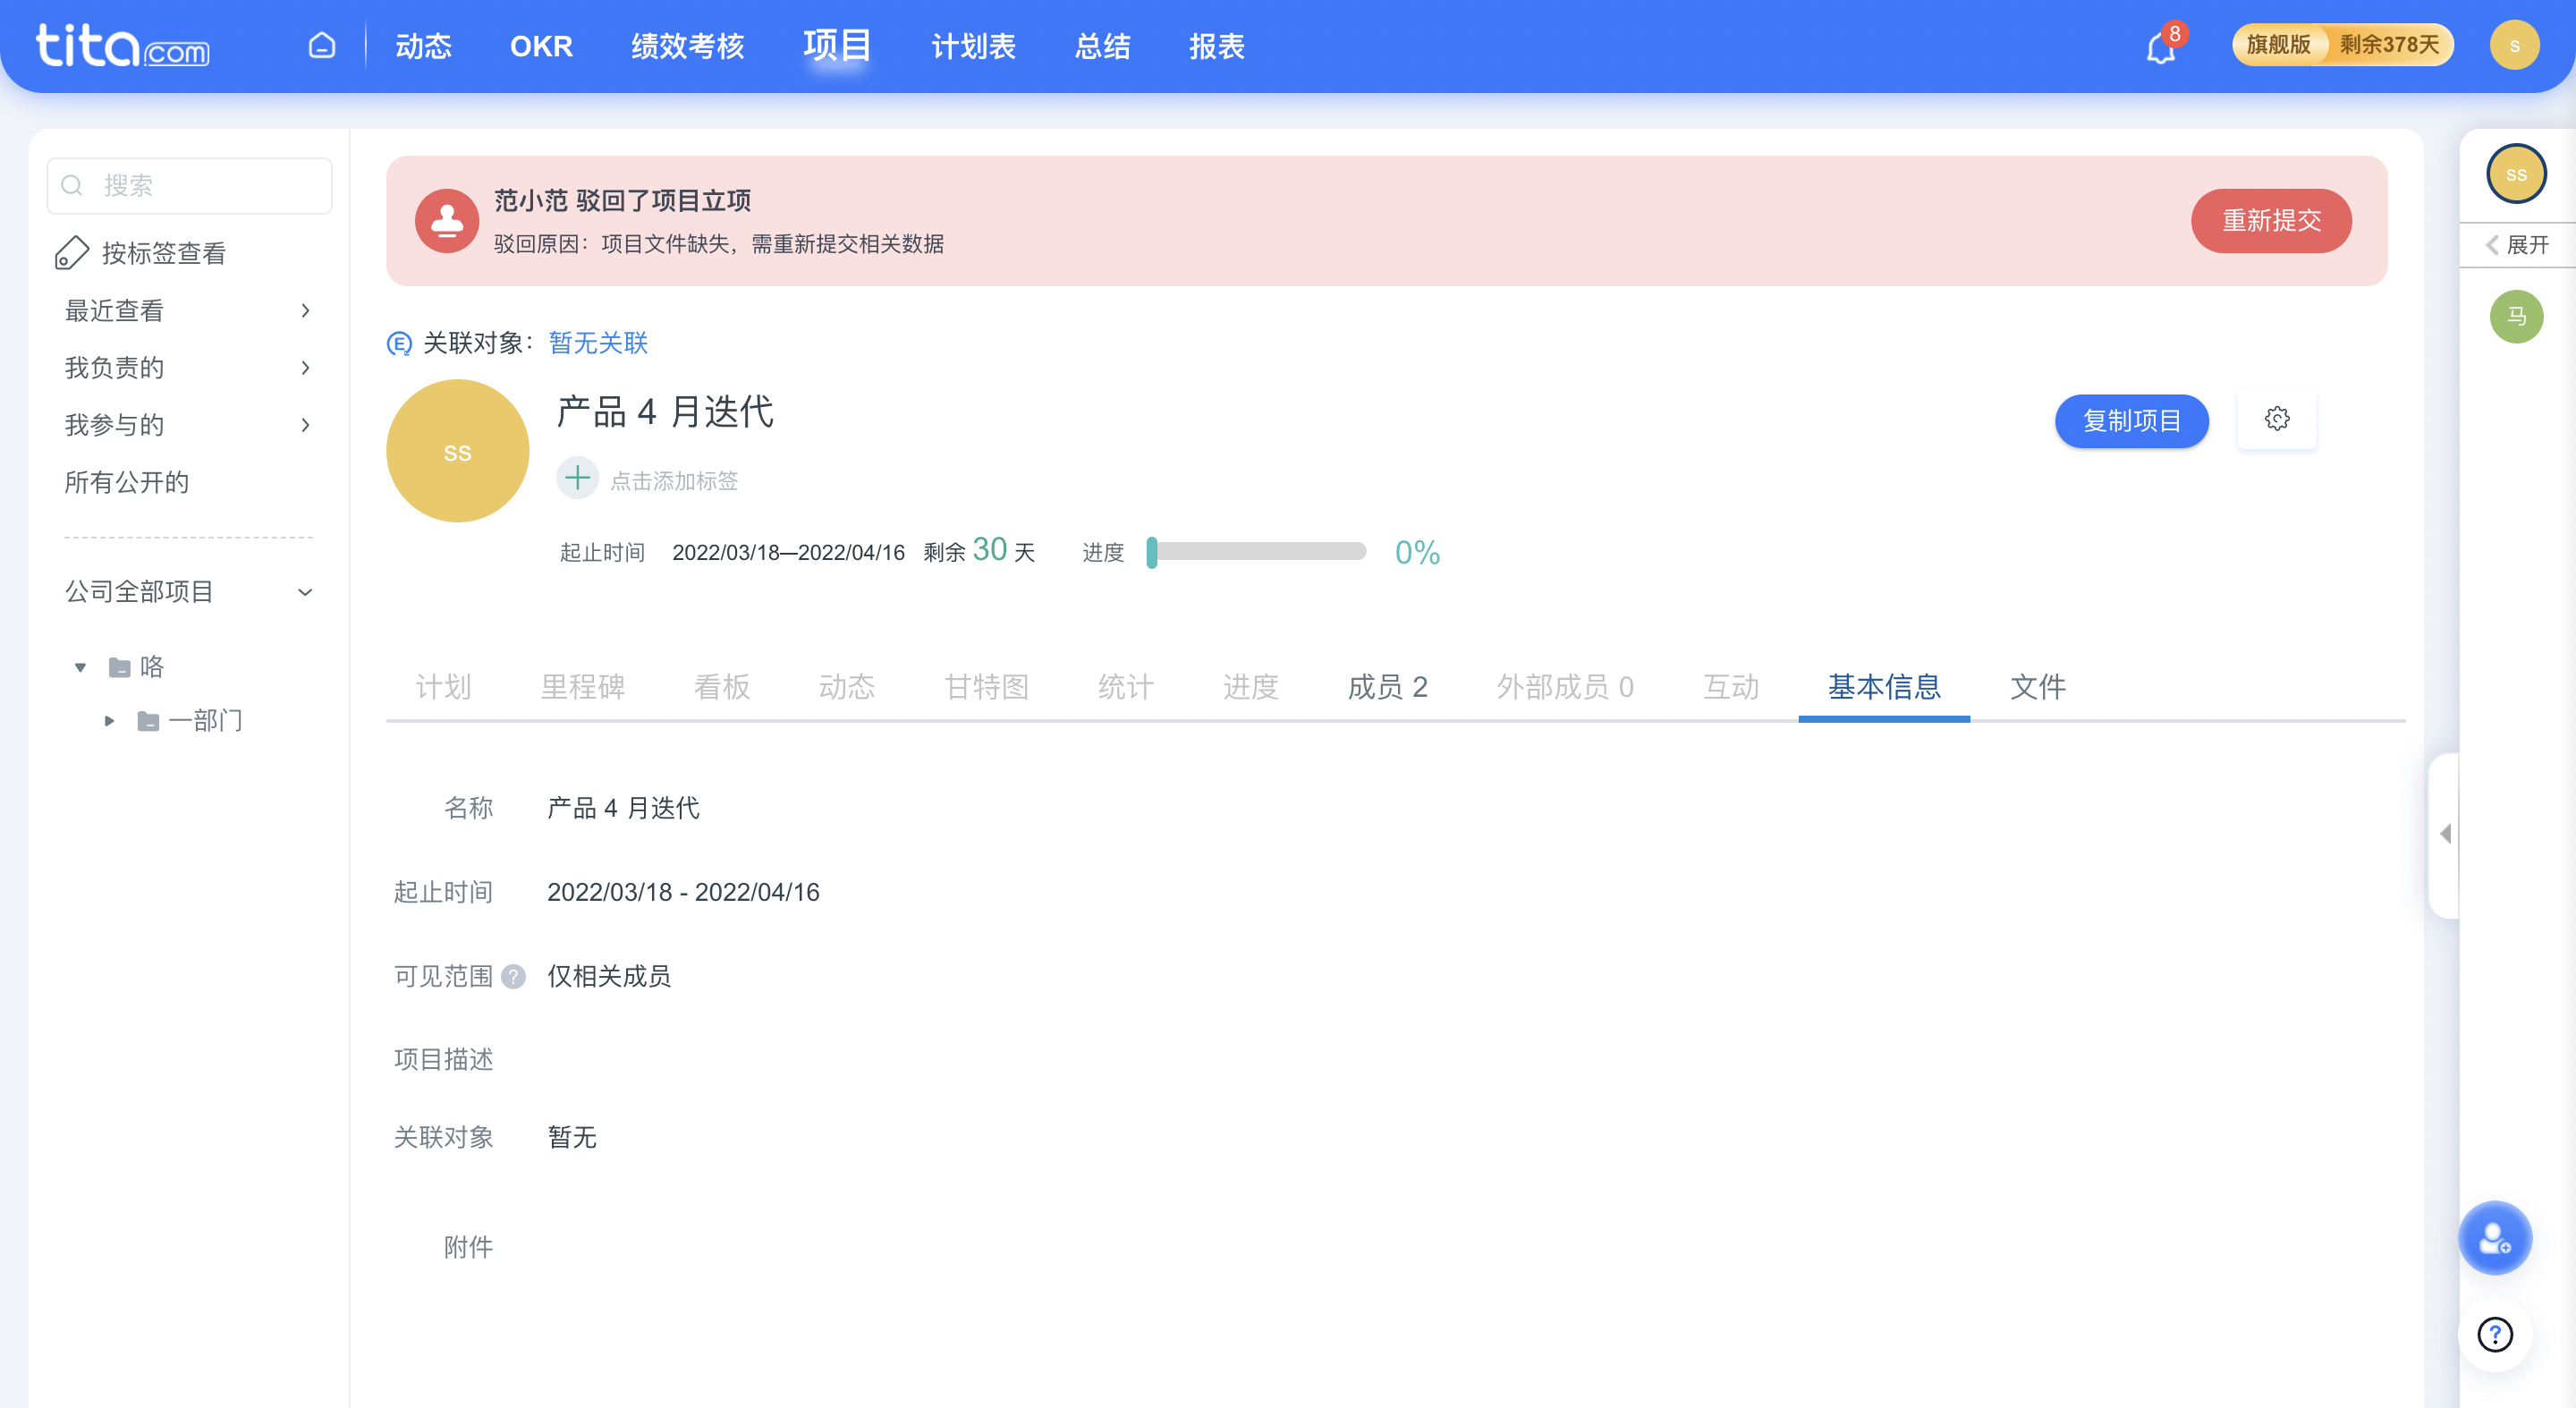Switch to the 进度 tab

1250,687
